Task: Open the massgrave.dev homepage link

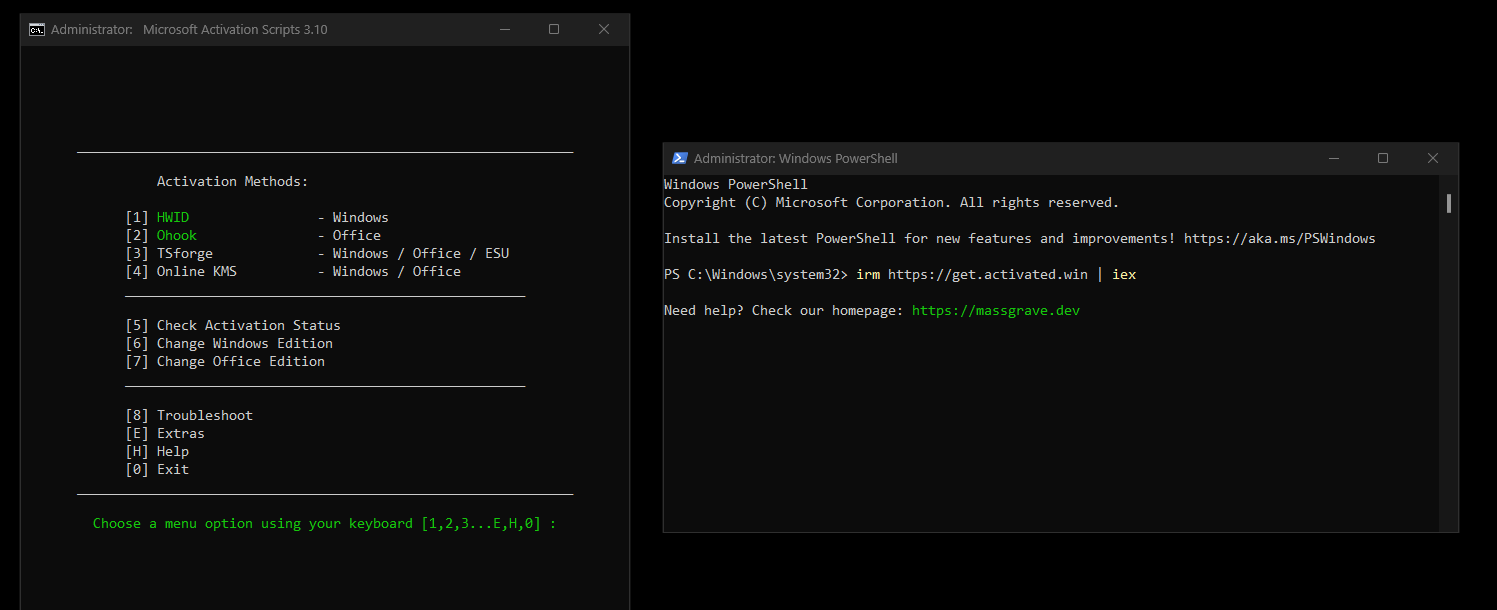Action: click(x=995, y=310)
